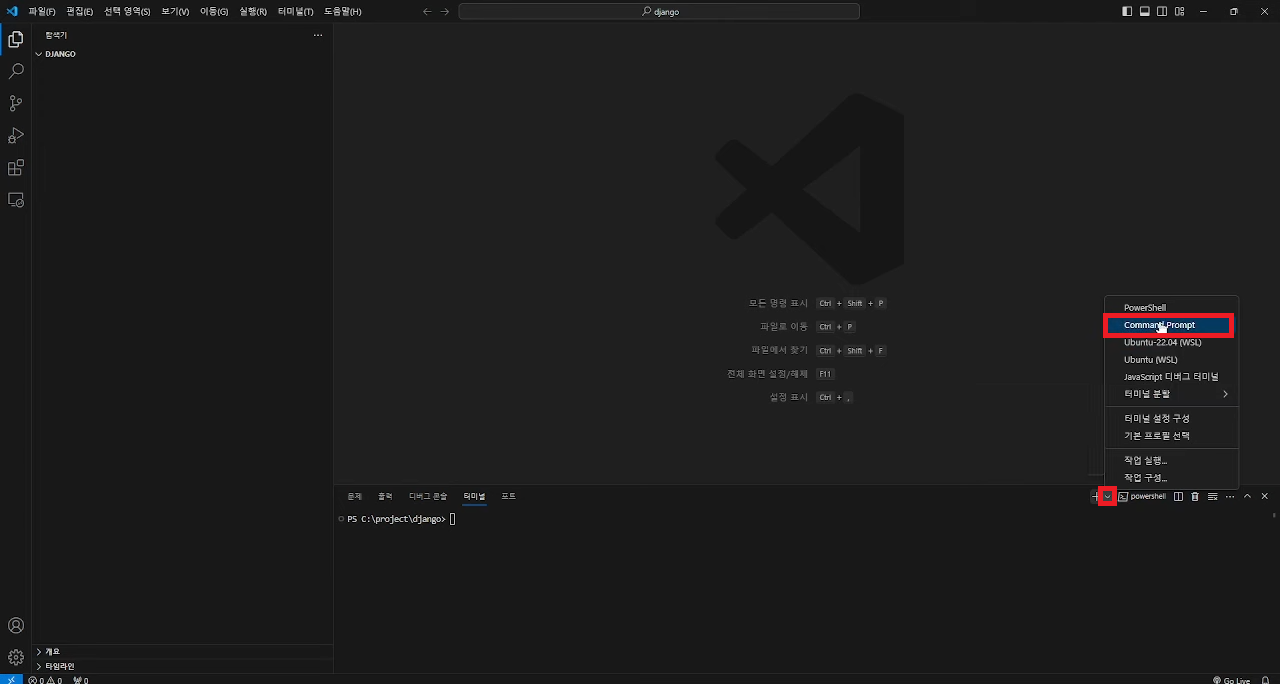Open the 보기(V) menu
1280x684 pixels.
175,11
